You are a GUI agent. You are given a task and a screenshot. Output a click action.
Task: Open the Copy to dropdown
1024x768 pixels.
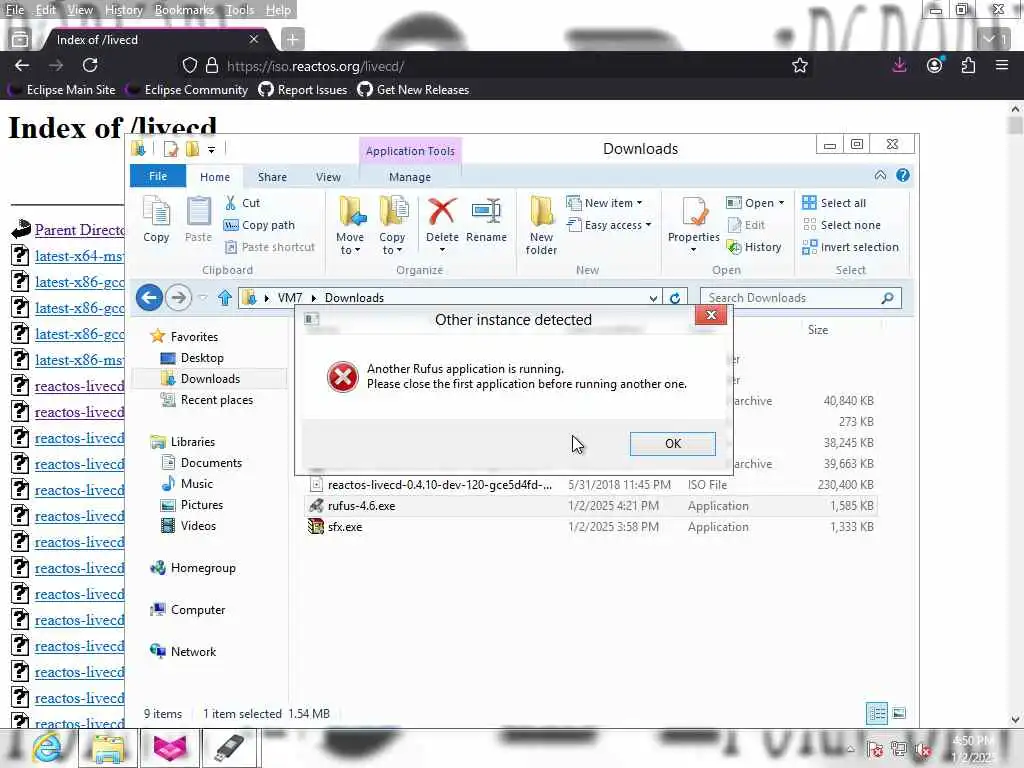point(392,226)
